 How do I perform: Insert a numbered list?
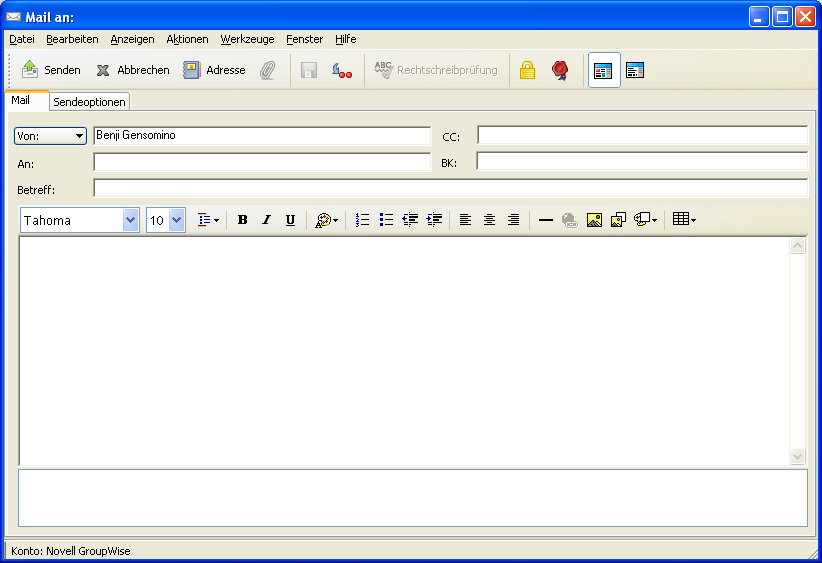[x=362, y=220]
